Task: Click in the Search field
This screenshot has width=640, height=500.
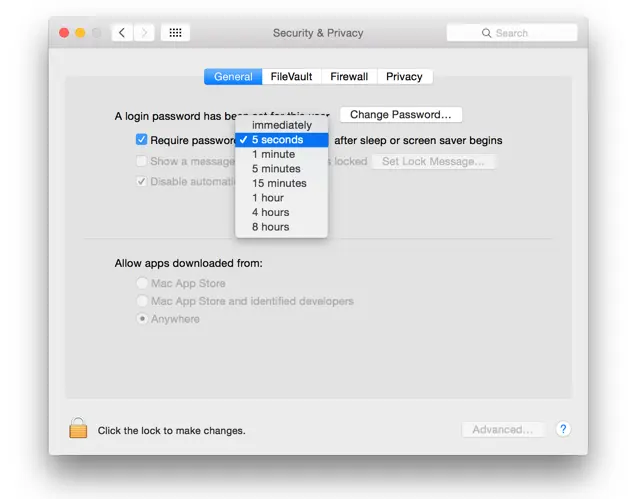Action: (512, 33)
